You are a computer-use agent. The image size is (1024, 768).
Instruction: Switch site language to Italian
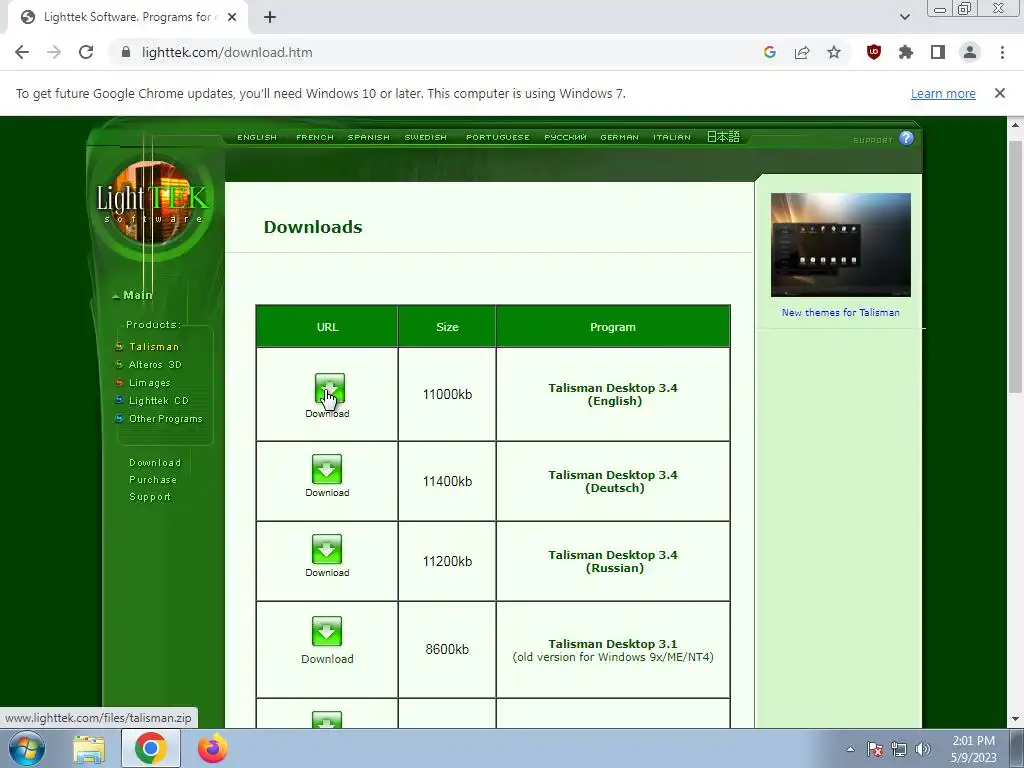click(x=671, y=137)
